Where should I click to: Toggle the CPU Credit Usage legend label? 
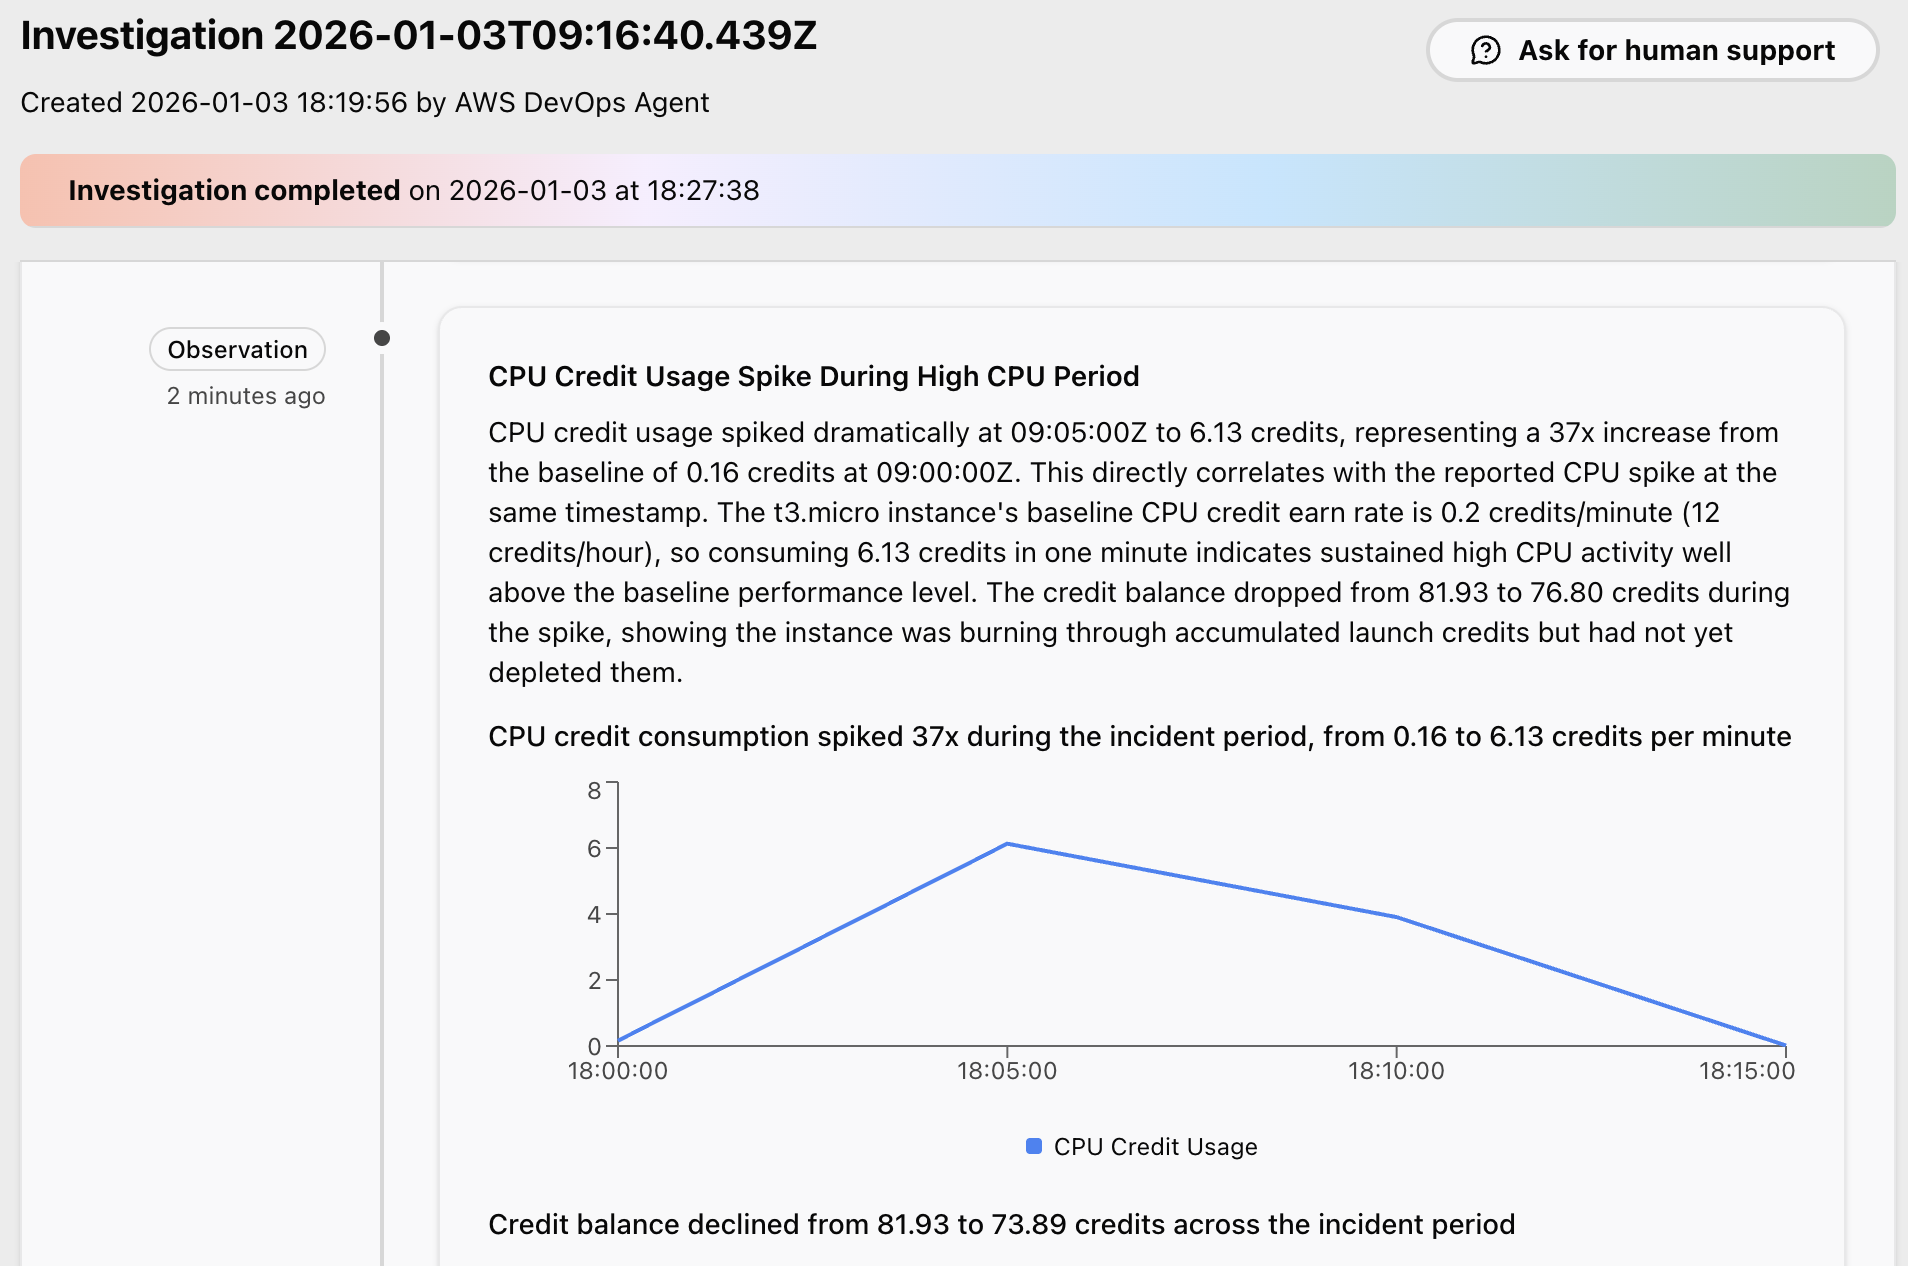[x=1155, y=1147]
